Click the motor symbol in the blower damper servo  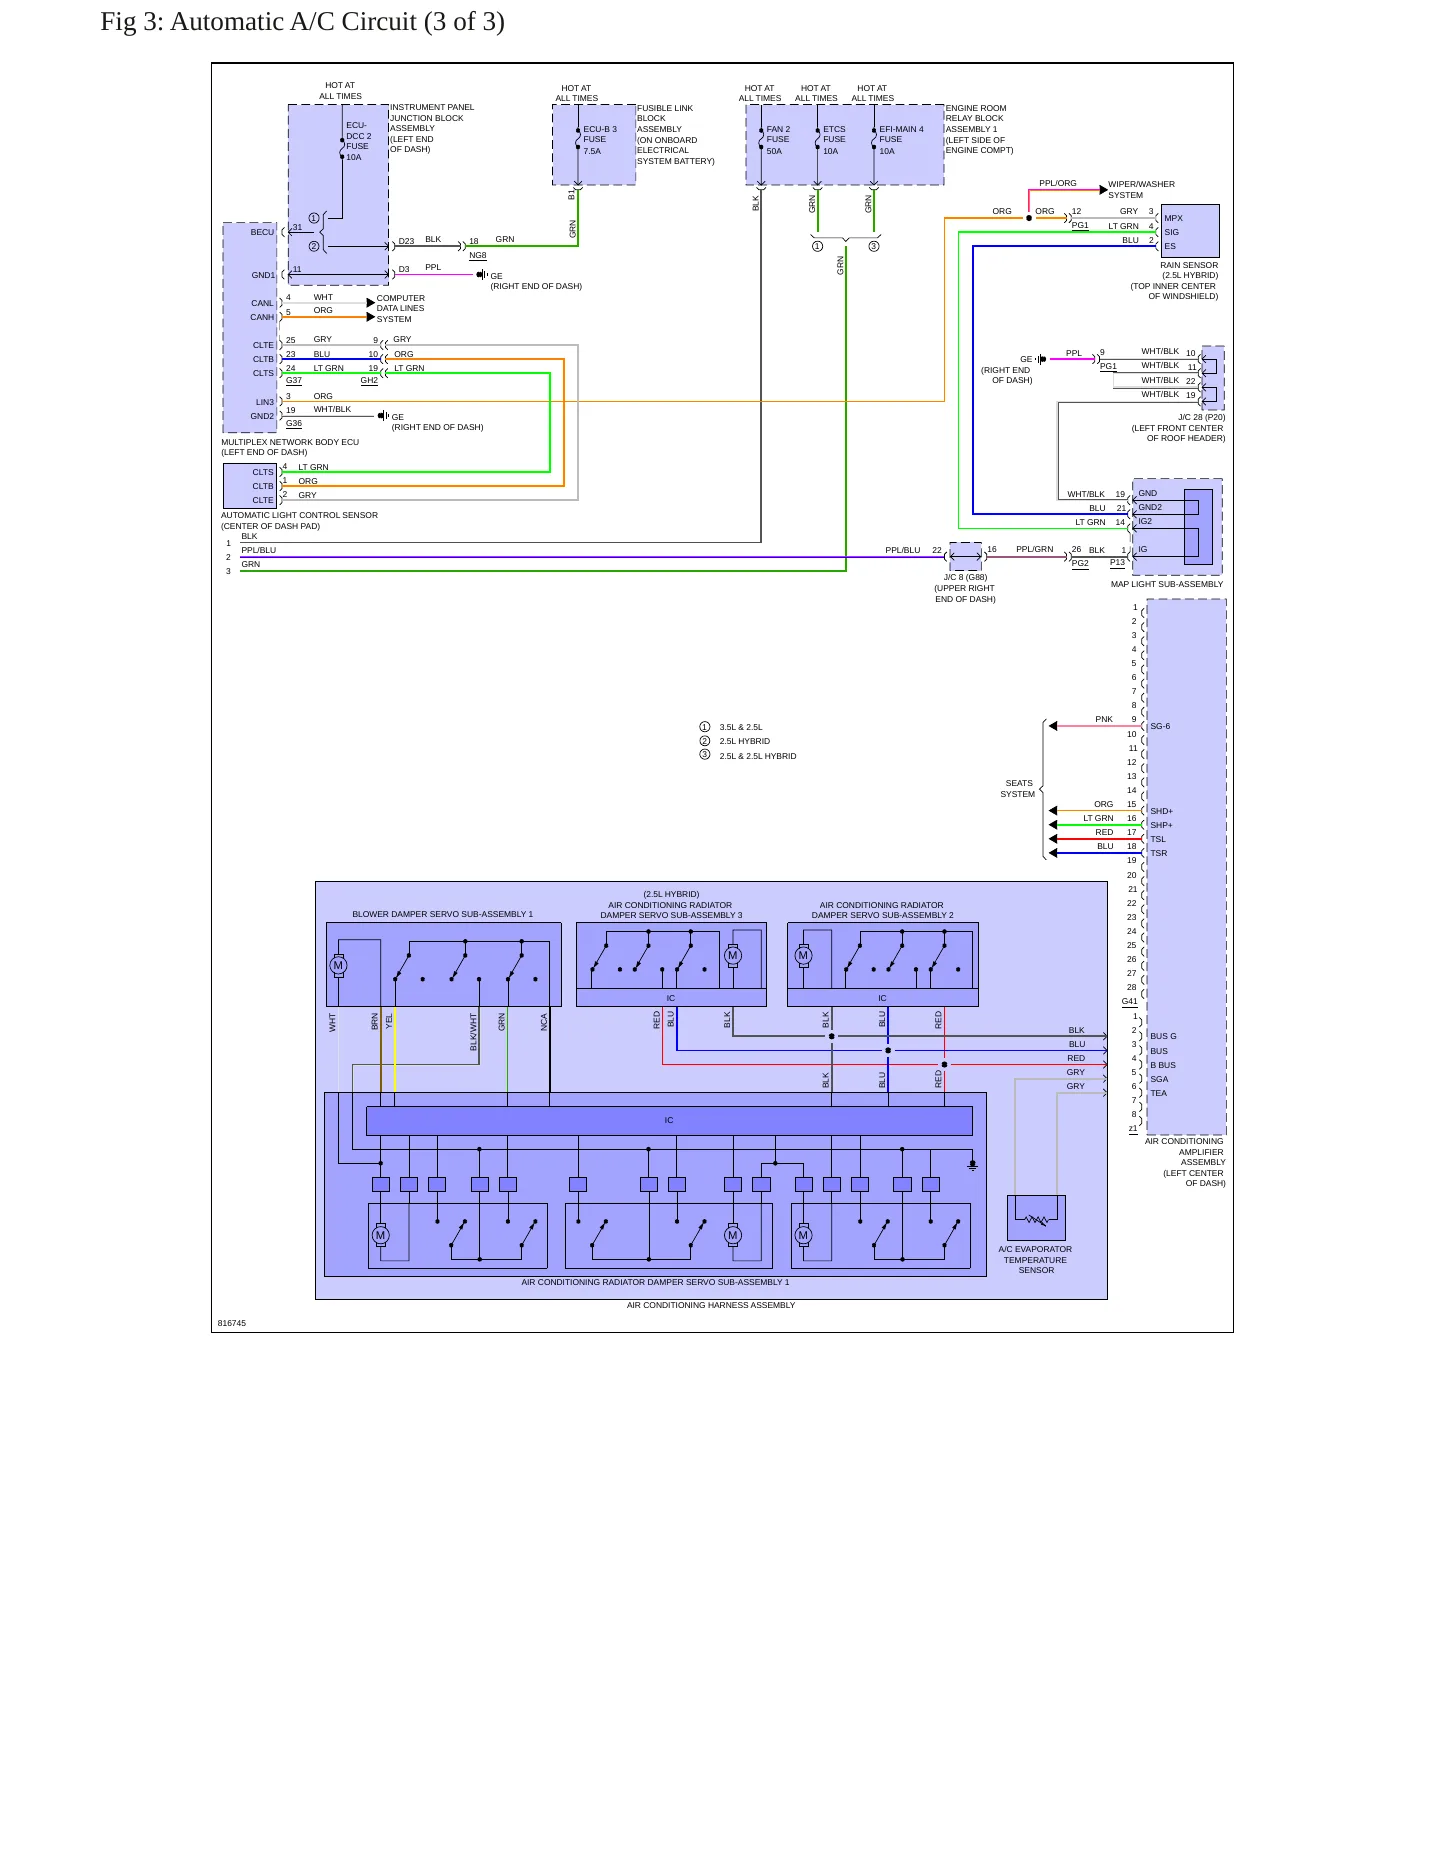338,965
